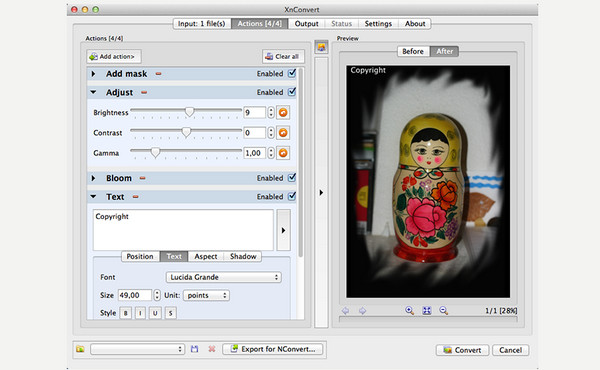
Task: Click the Gamma slider handle
Action: click(155, 152)
